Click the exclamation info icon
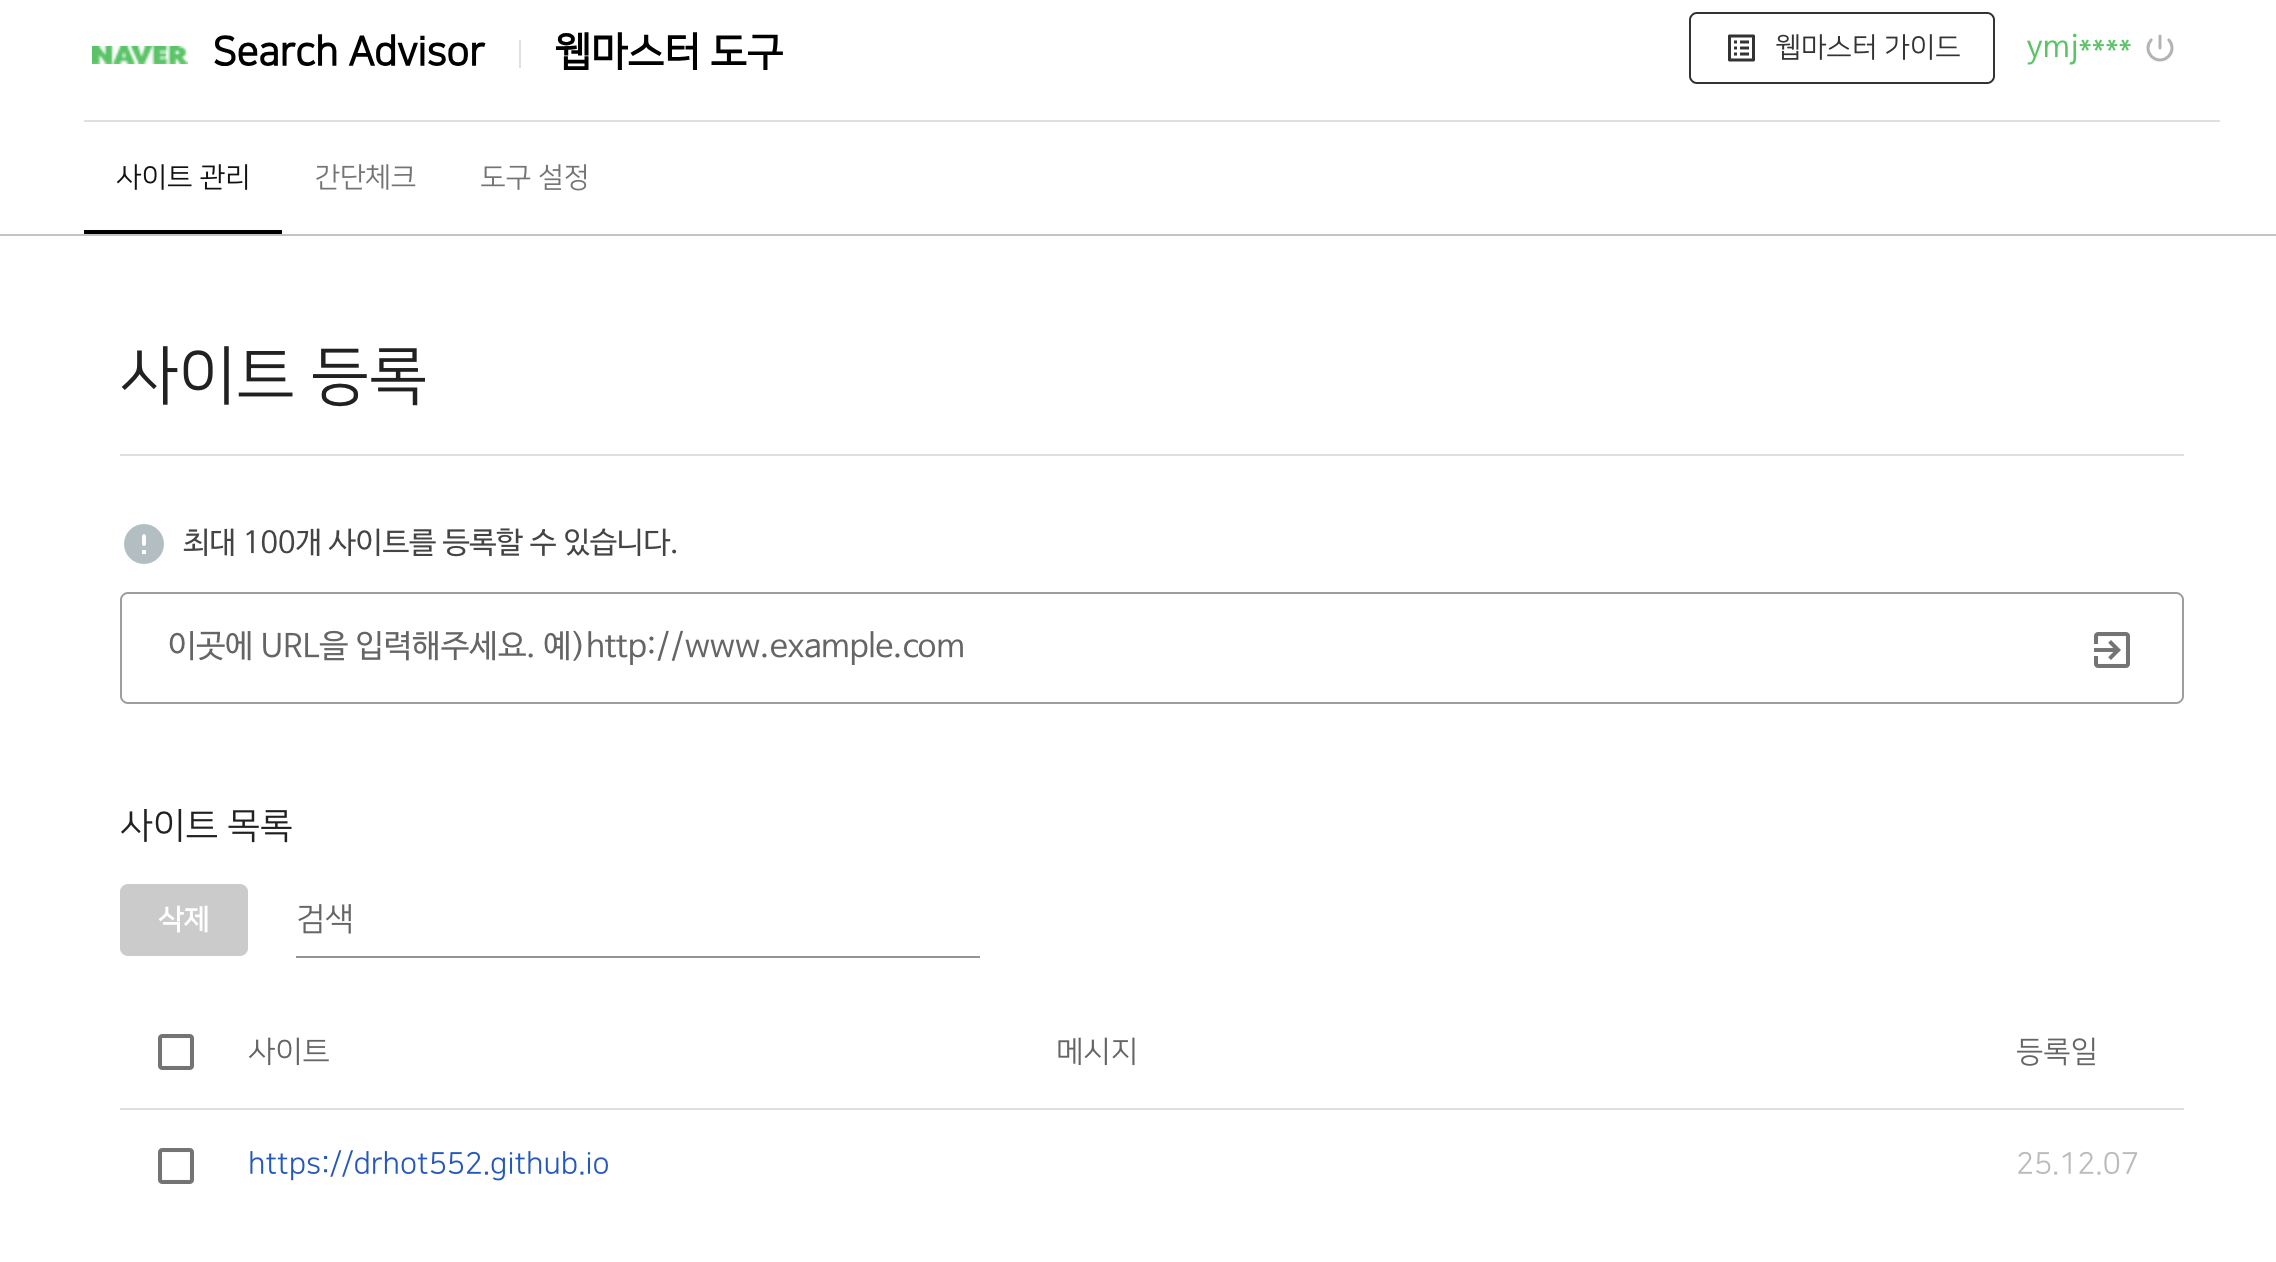2276x1262 pixels. coord(144,544)
